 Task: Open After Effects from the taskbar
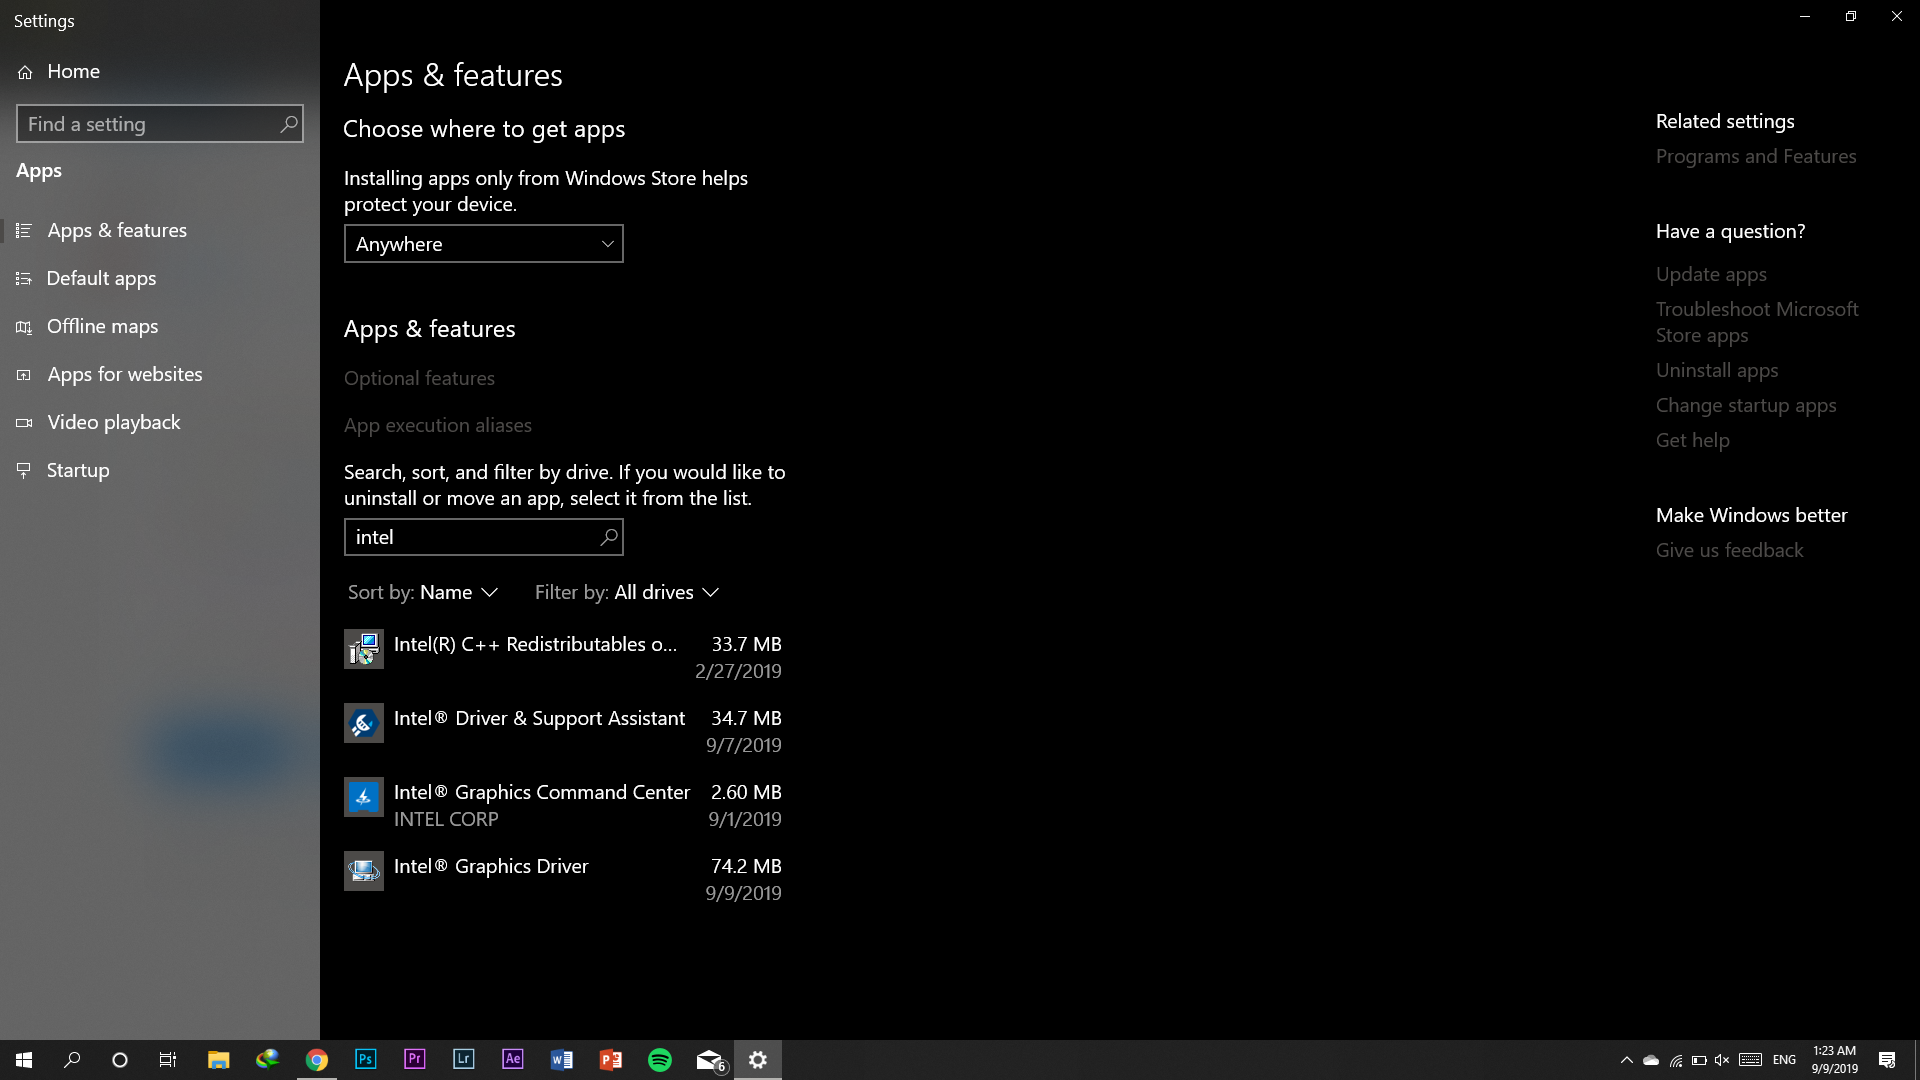tap(512, 1060)
